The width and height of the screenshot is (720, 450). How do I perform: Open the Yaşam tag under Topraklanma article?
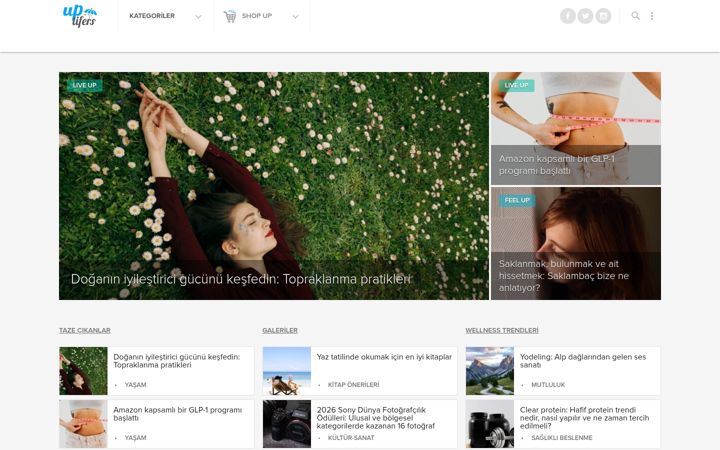(x=135, y=385)
